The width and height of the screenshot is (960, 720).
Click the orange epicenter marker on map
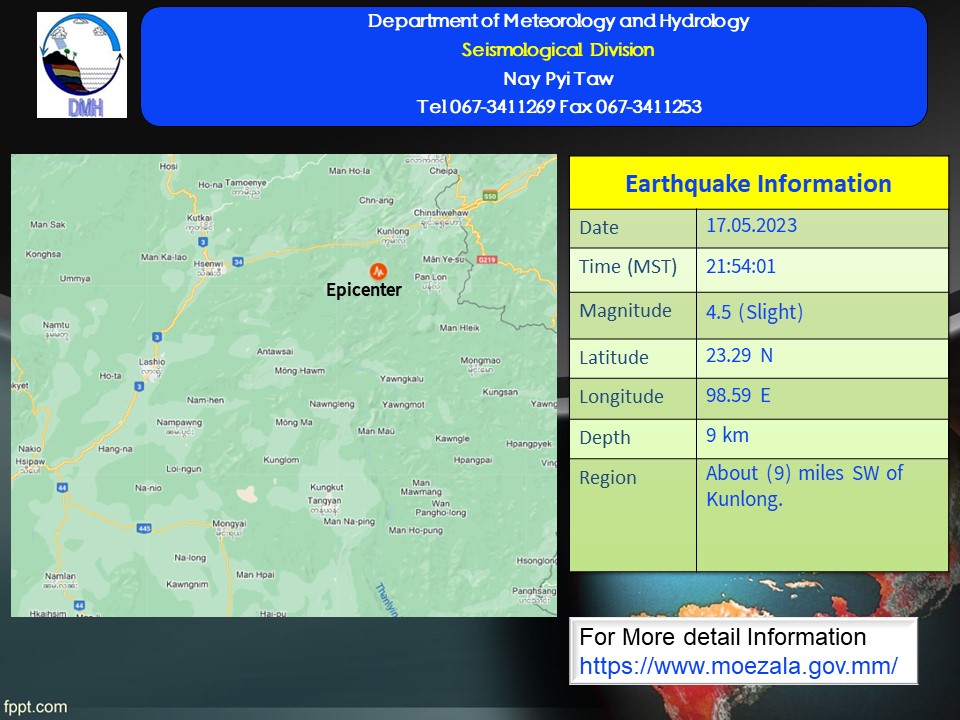point(378,271)
